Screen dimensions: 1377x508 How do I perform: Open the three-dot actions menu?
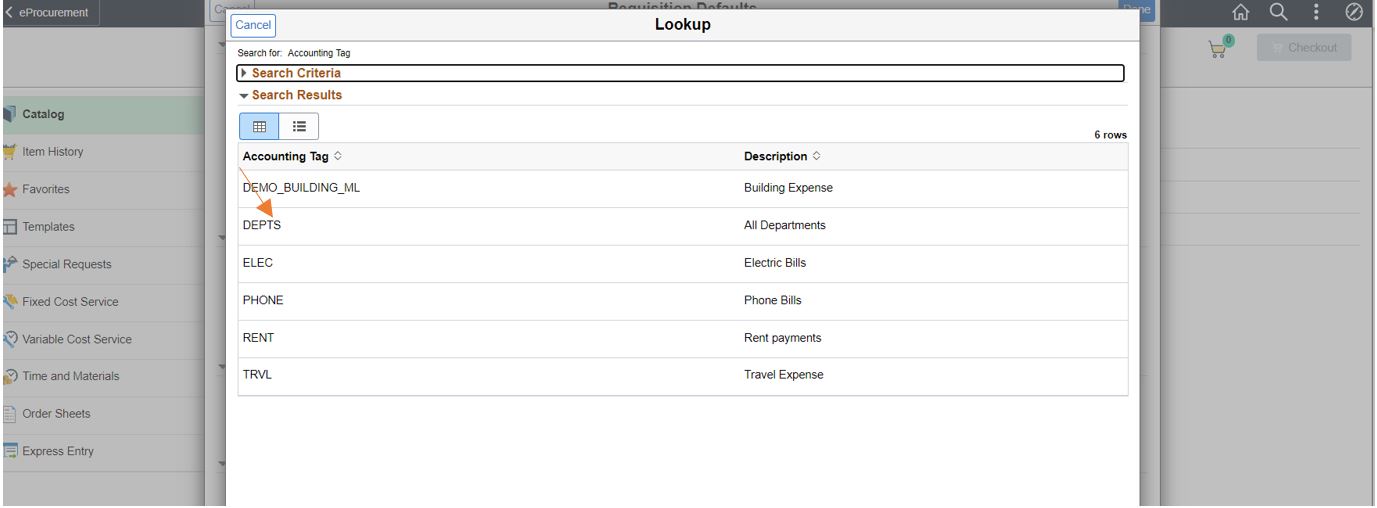[1317, 12]
